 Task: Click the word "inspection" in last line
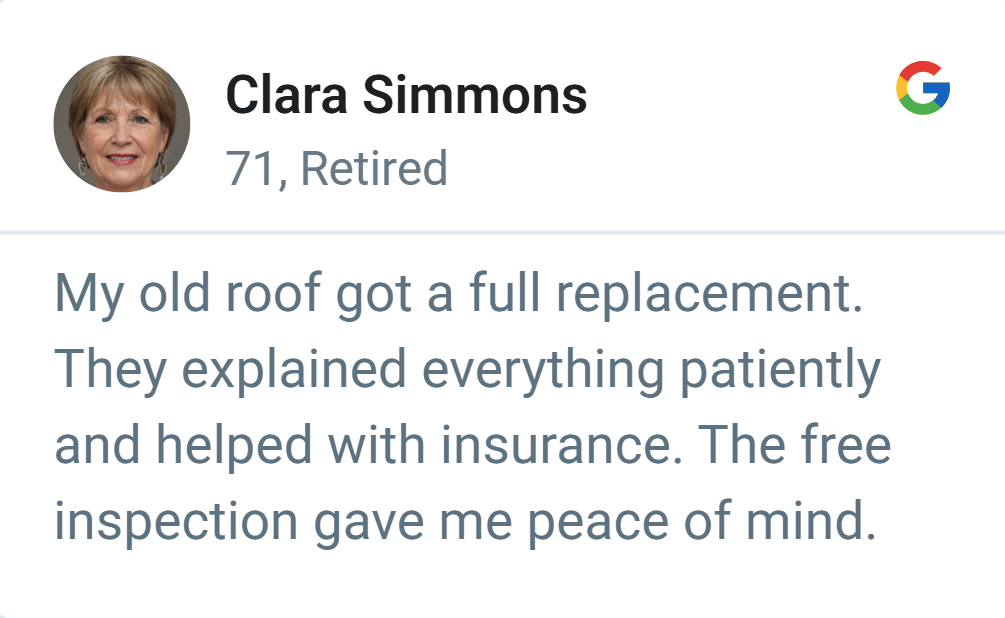click(x=175, y=521)
